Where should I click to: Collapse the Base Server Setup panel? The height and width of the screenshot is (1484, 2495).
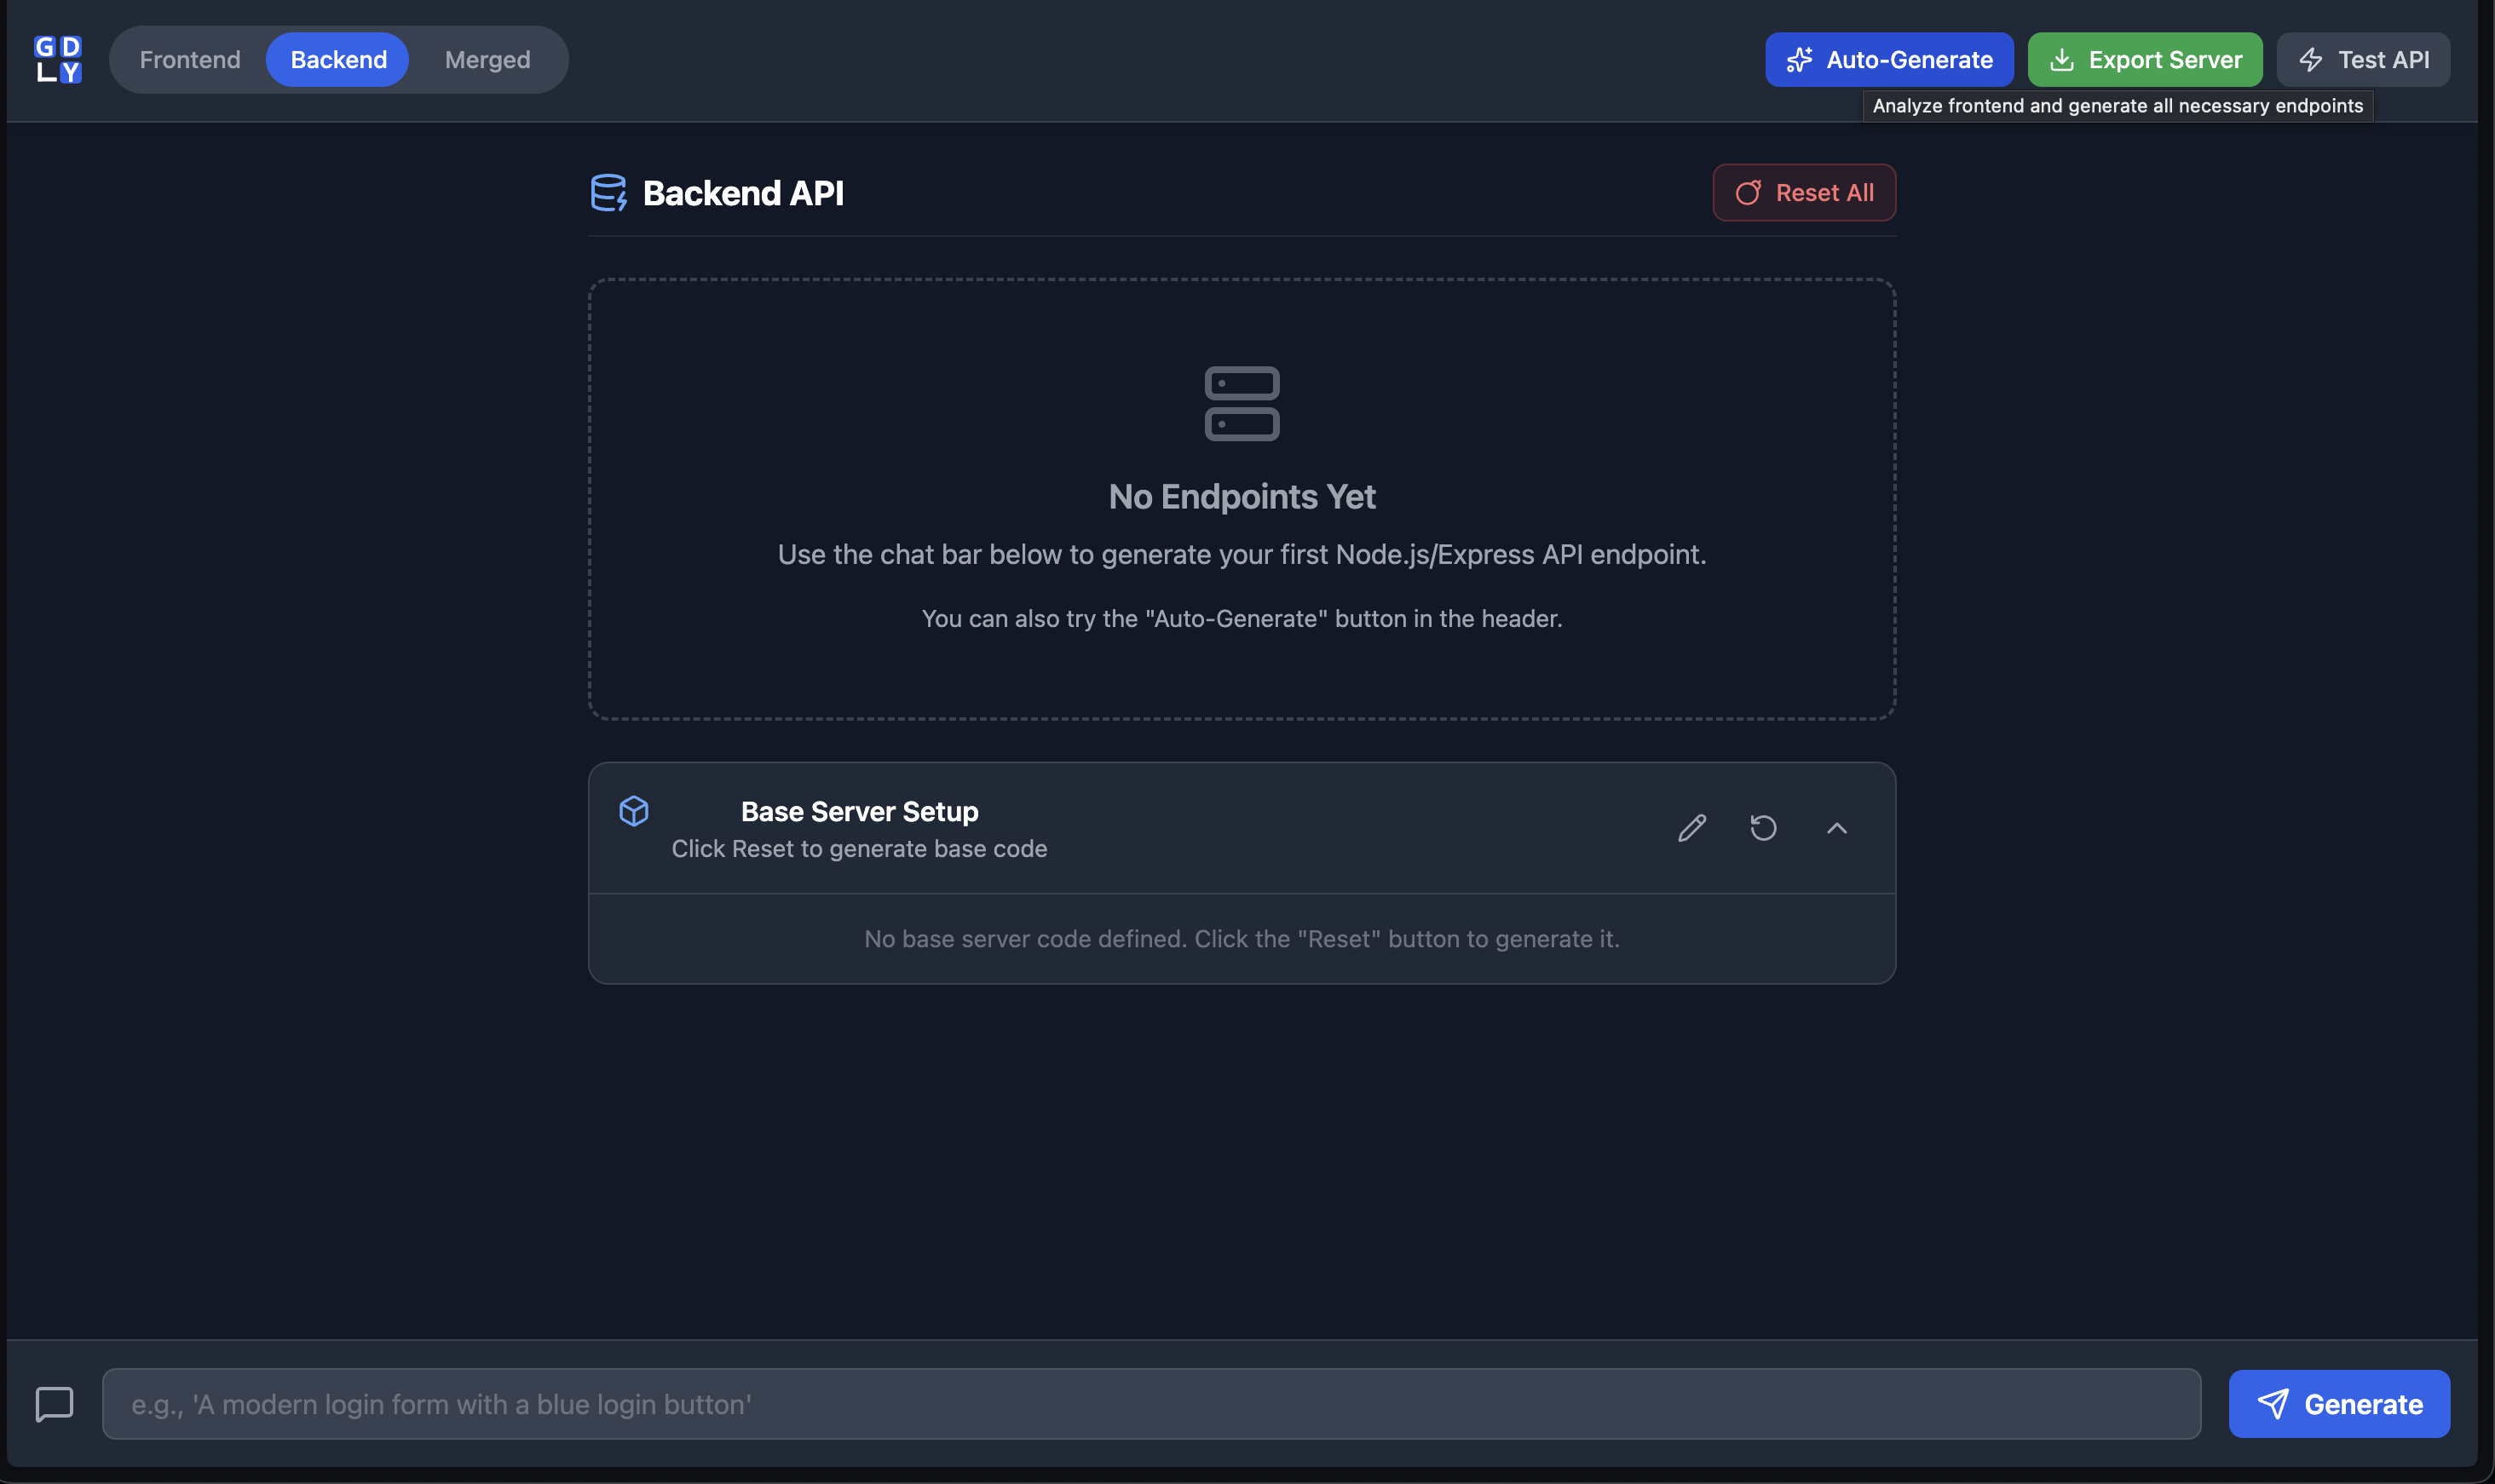1836,828
